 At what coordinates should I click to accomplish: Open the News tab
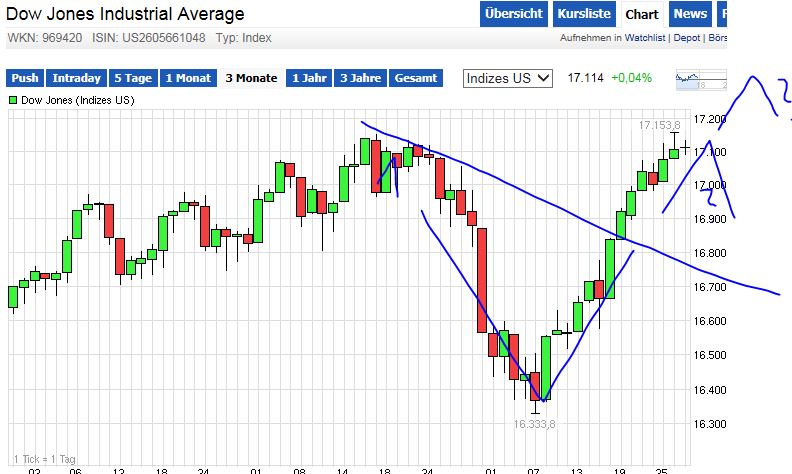tap(690, 14)
